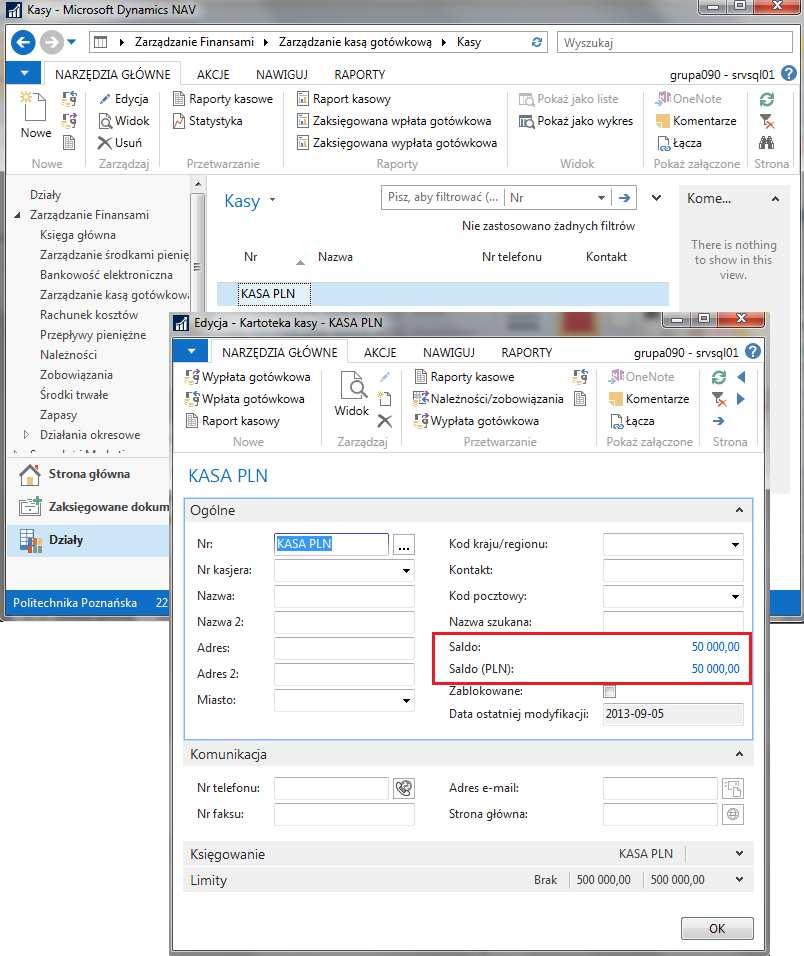Open Komentarze in the Kasy ribbon
This screenshot has height=956, width=804.
(x=696, y=121)
